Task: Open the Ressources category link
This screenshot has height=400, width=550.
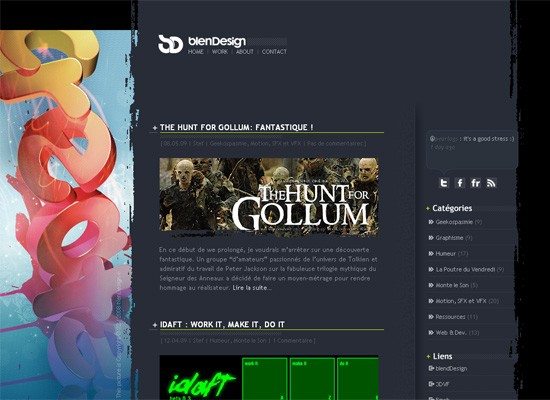Action: pos(450,317)
